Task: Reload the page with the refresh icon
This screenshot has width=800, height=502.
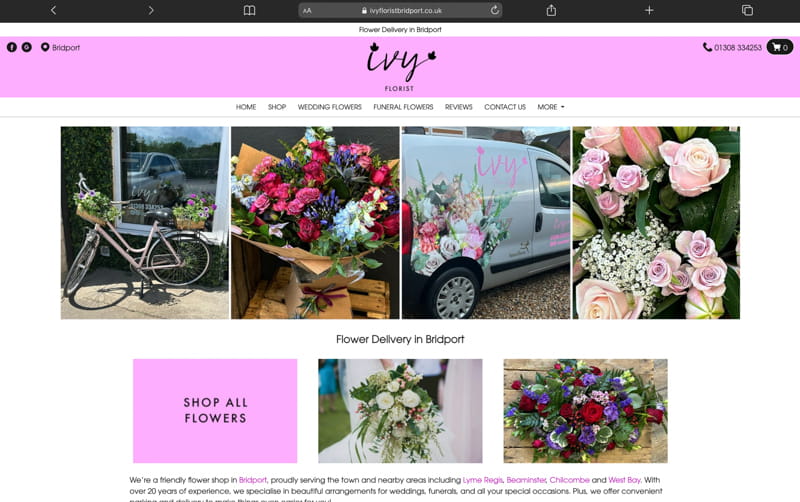Action: point(494,10)
